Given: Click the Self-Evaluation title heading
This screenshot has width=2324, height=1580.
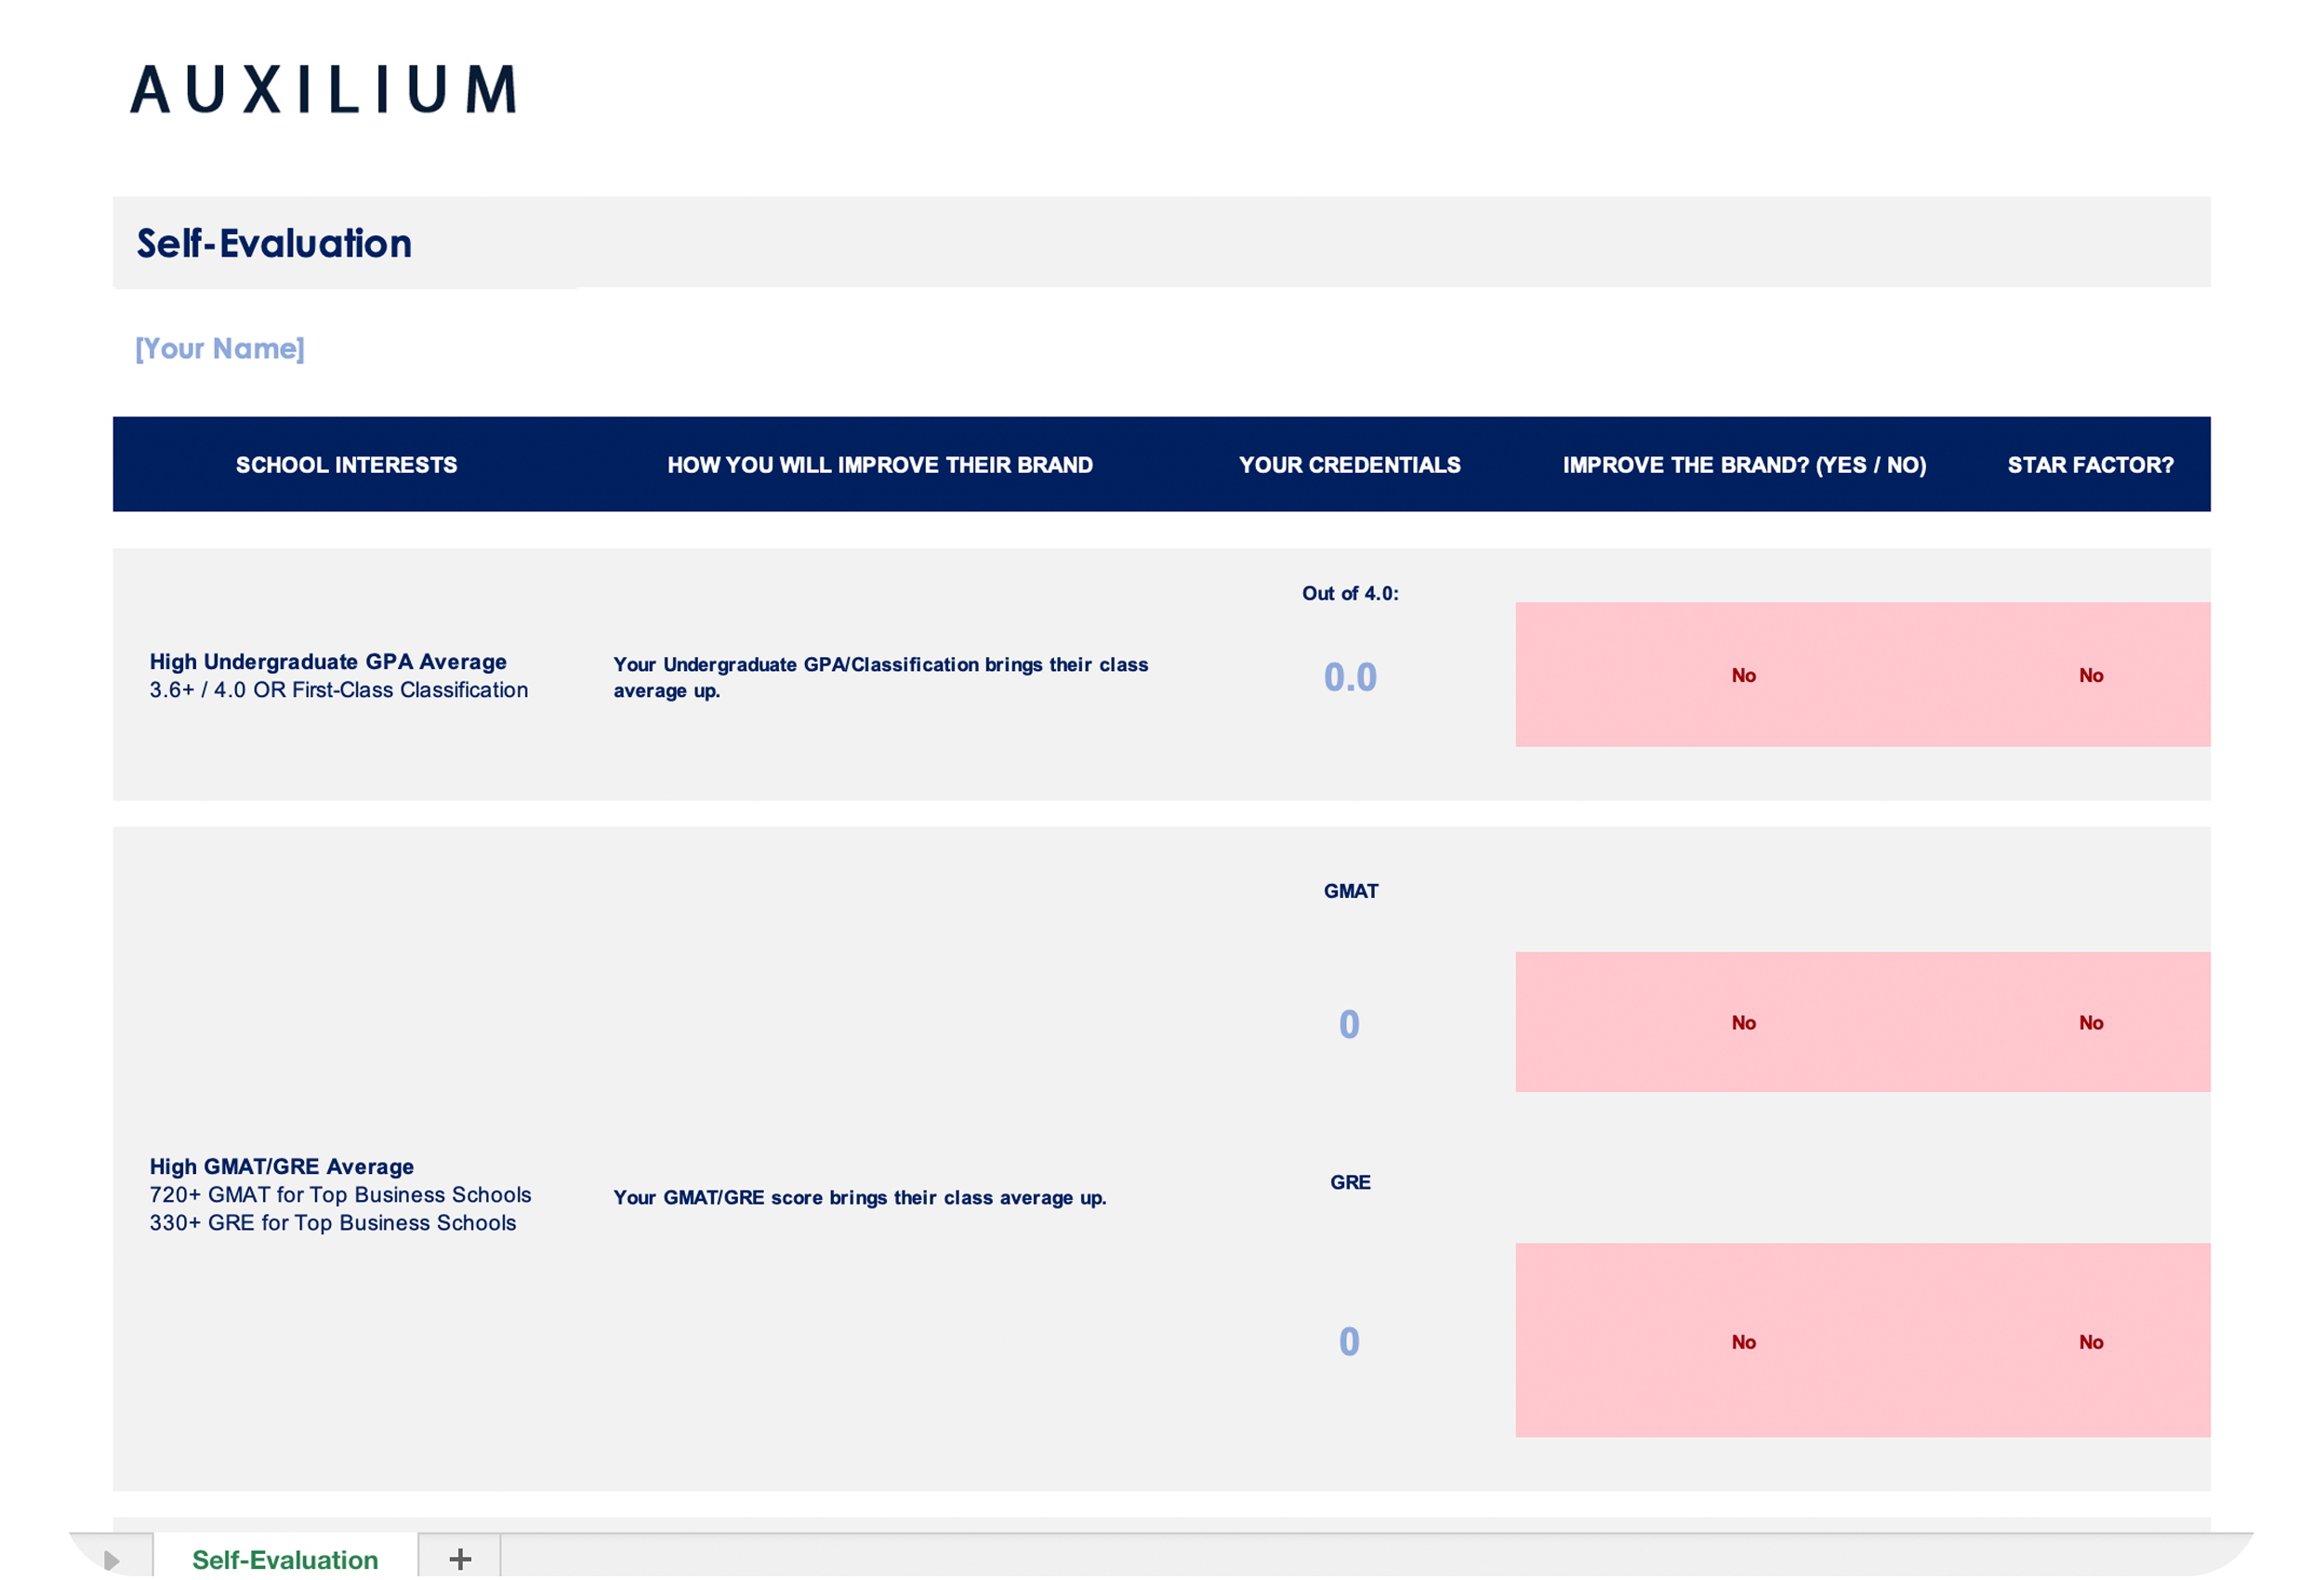Looking at the screenshot, I should 274,243.
